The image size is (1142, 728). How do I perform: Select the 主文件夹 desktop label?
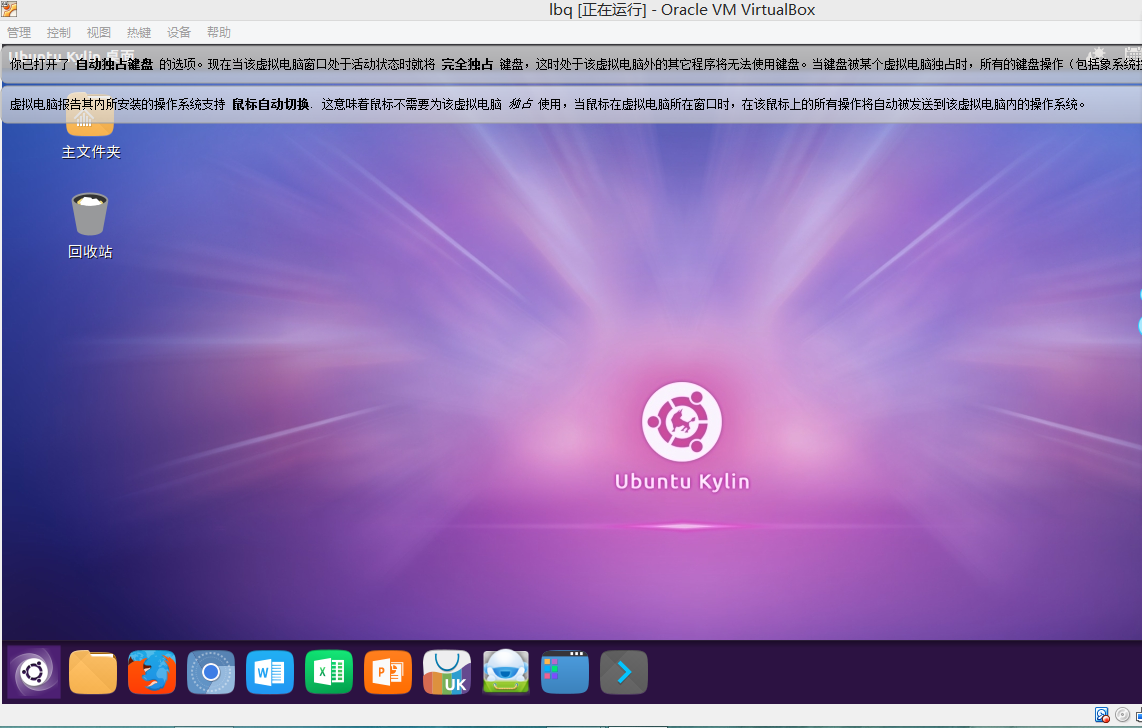(x=91, y=151)
